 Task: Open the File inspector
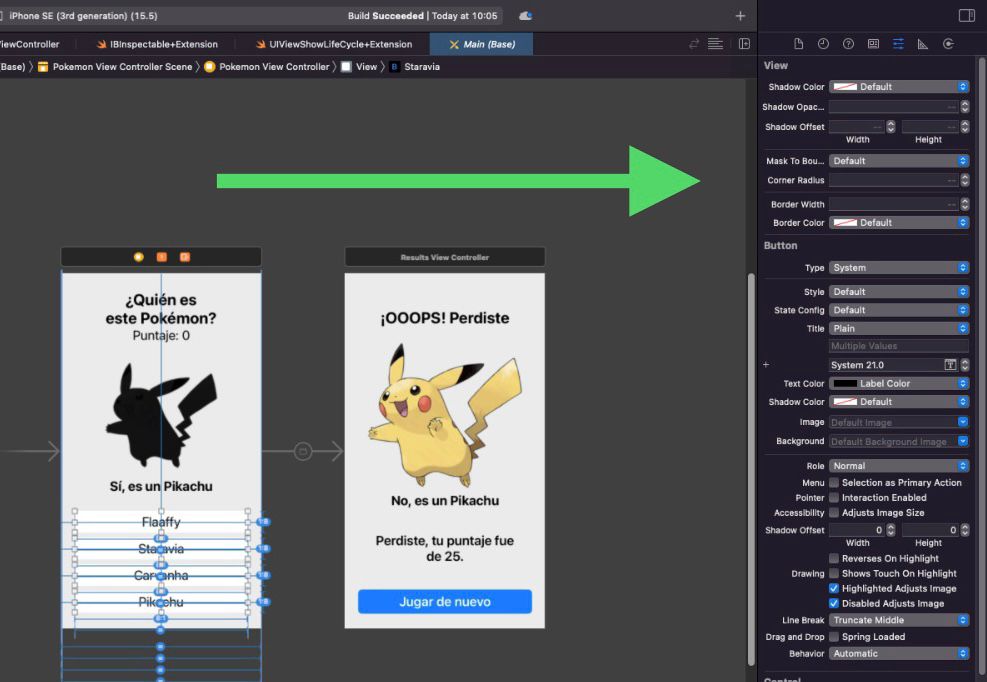click(798, 43)
